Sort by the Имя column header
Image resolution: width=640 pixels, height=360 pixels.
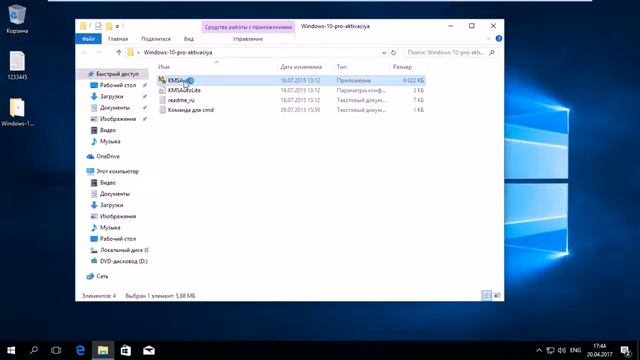(164, 67)
